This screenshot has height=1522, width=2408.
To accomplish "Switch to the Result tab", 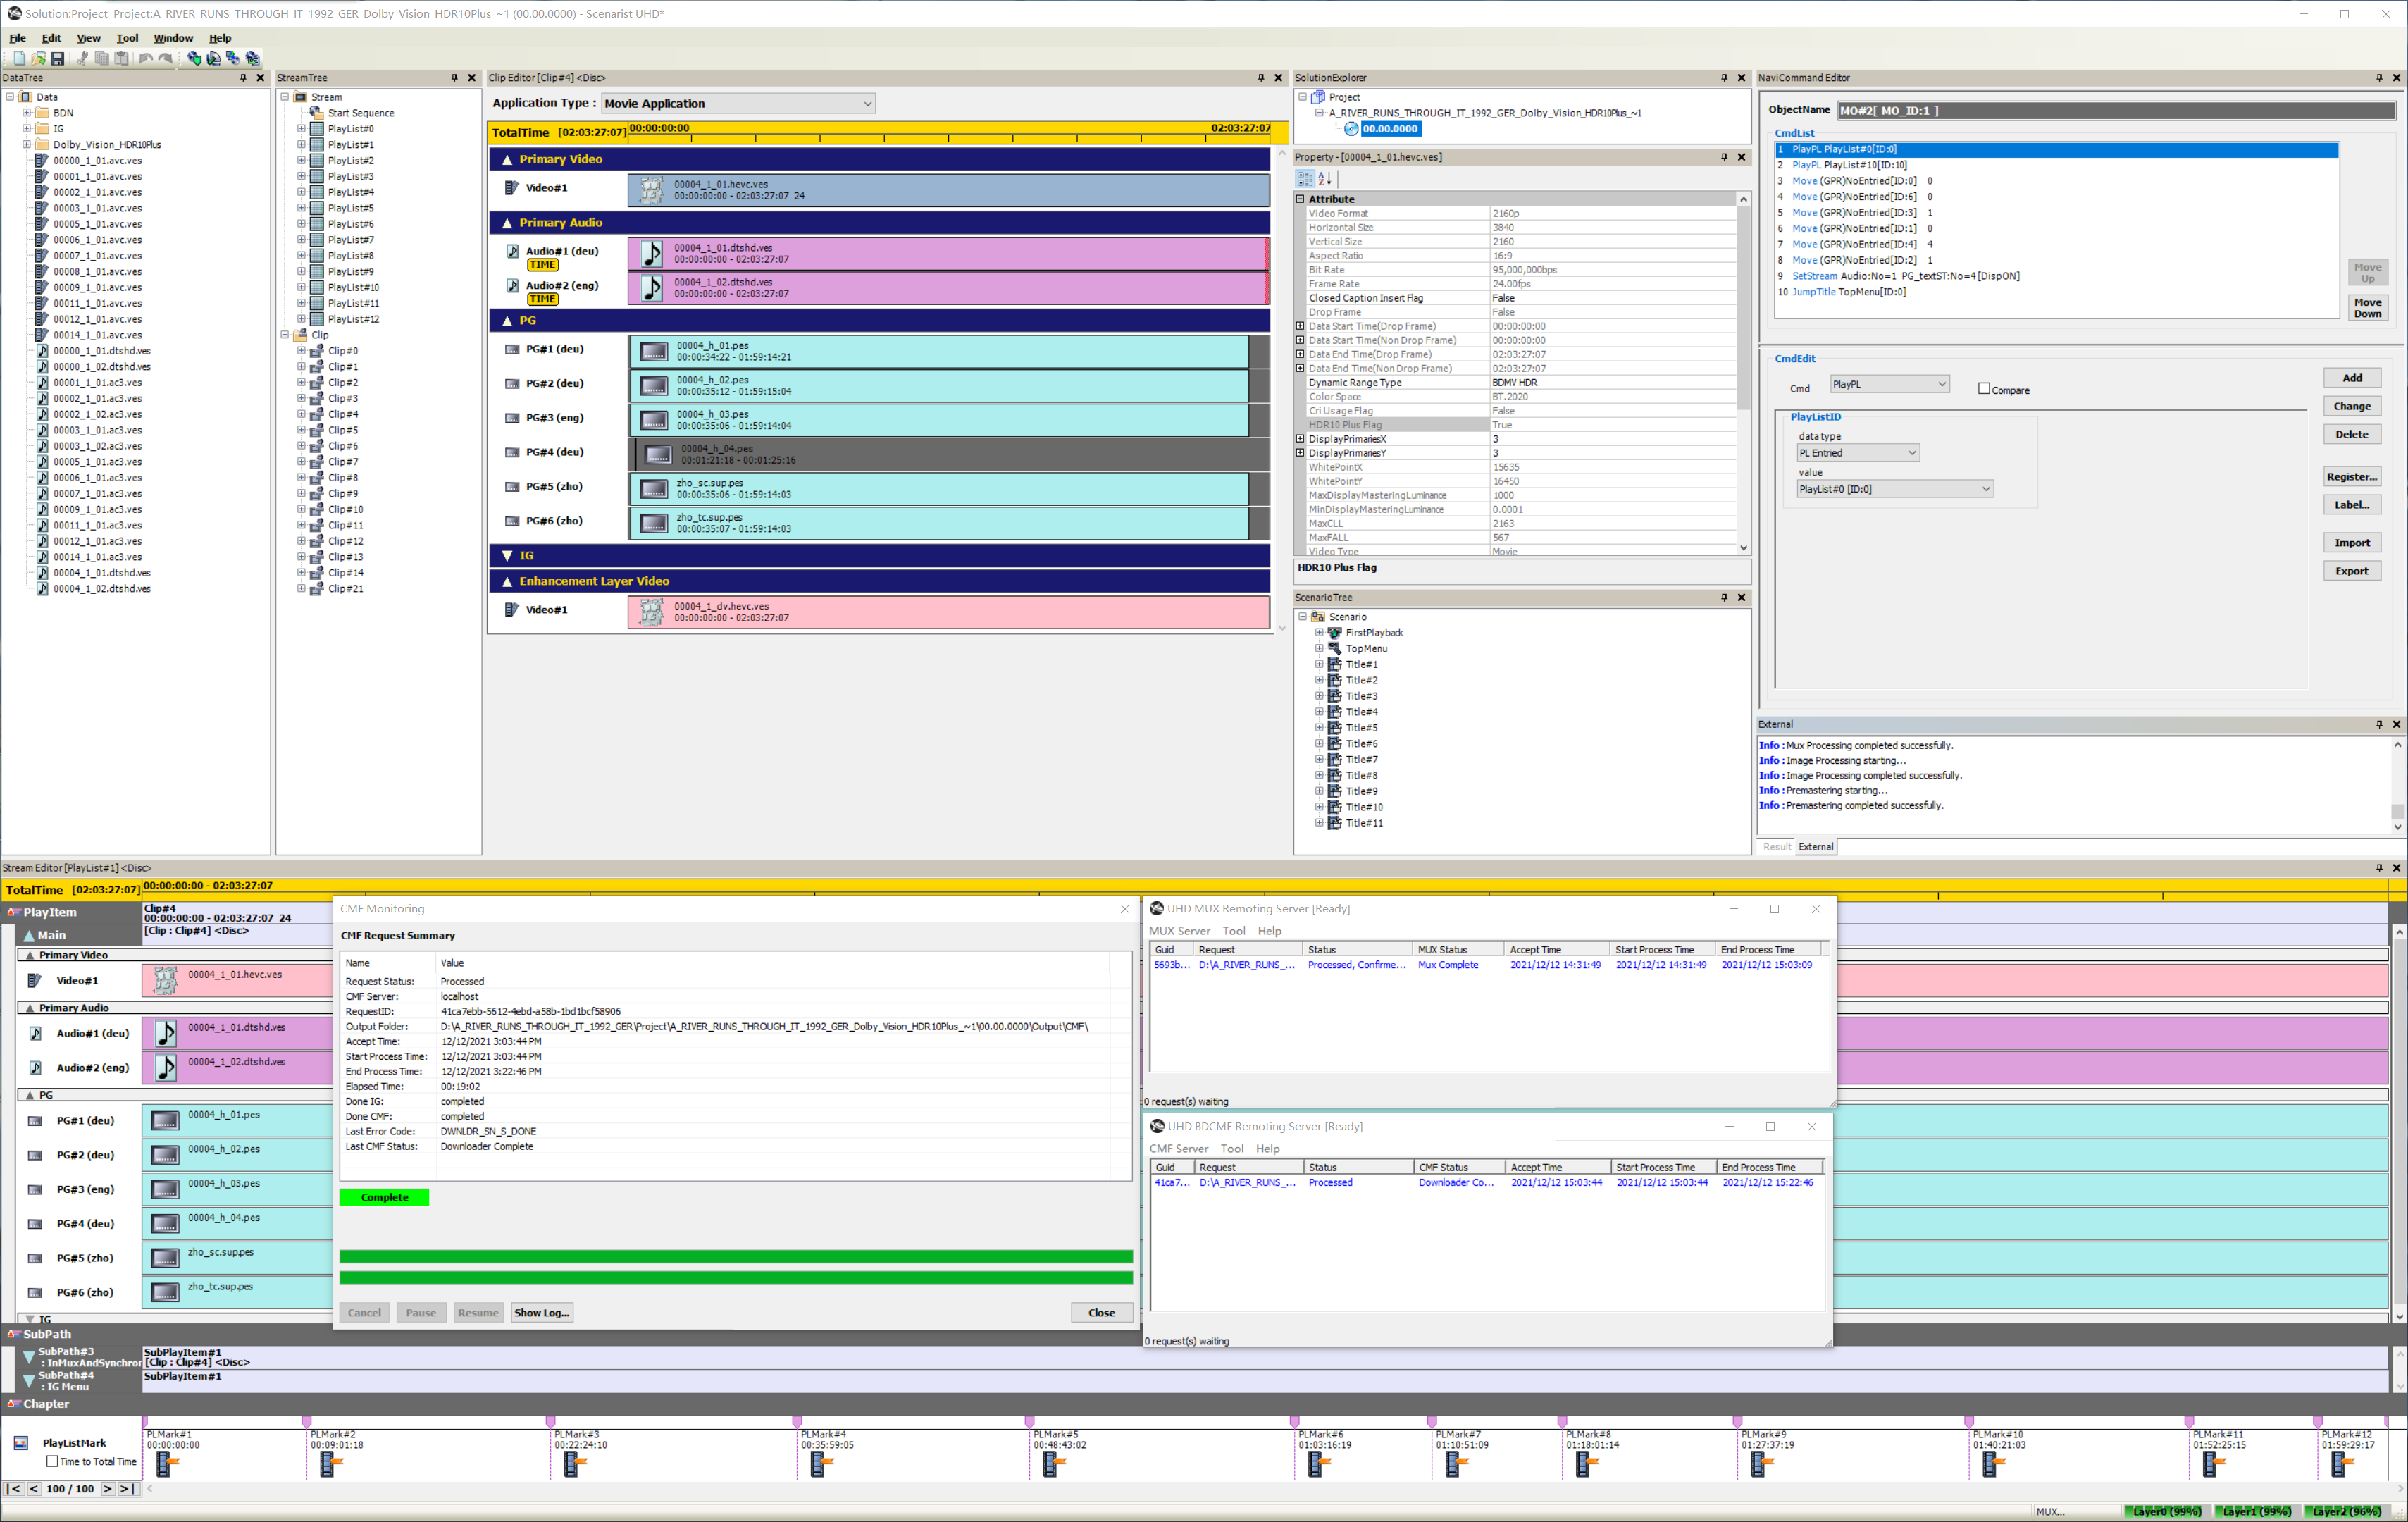I will click(1776, 847).
